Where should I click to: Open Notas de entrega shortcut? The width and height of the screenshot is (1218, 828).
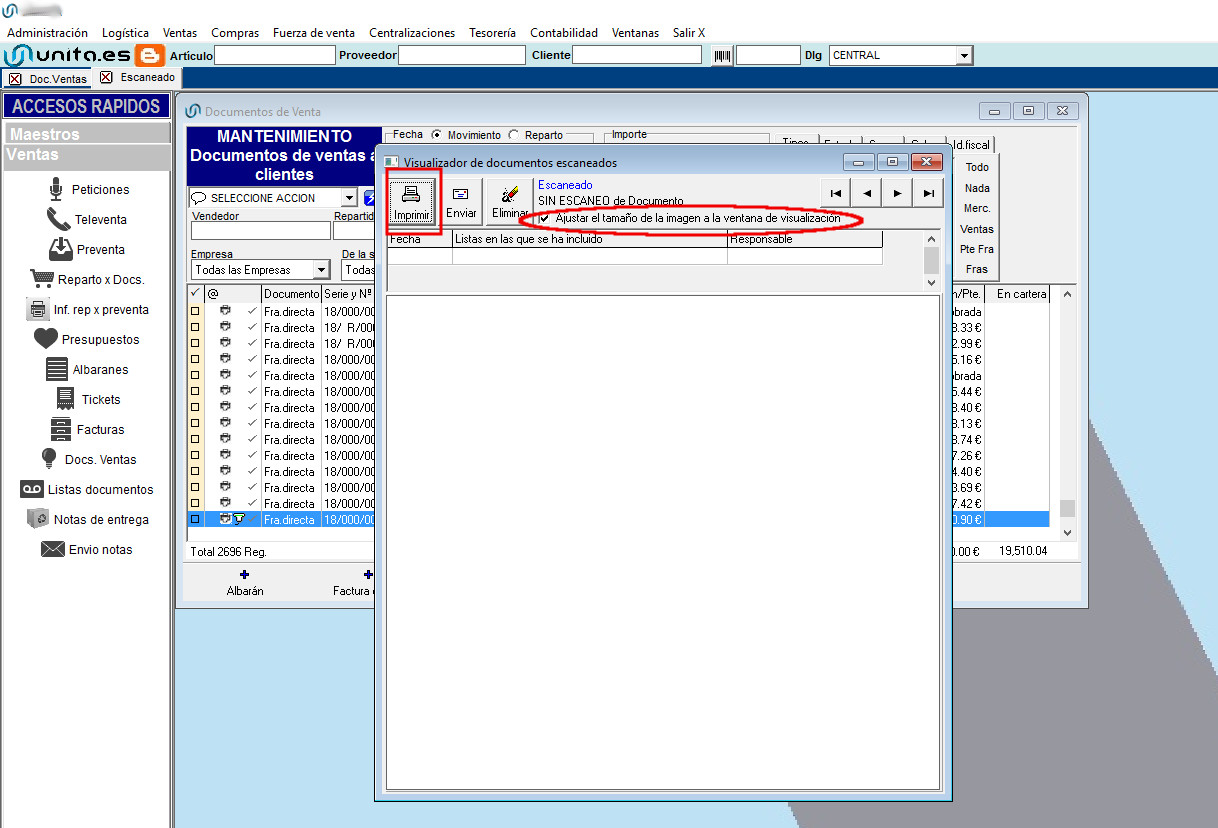tap(87, 519)
